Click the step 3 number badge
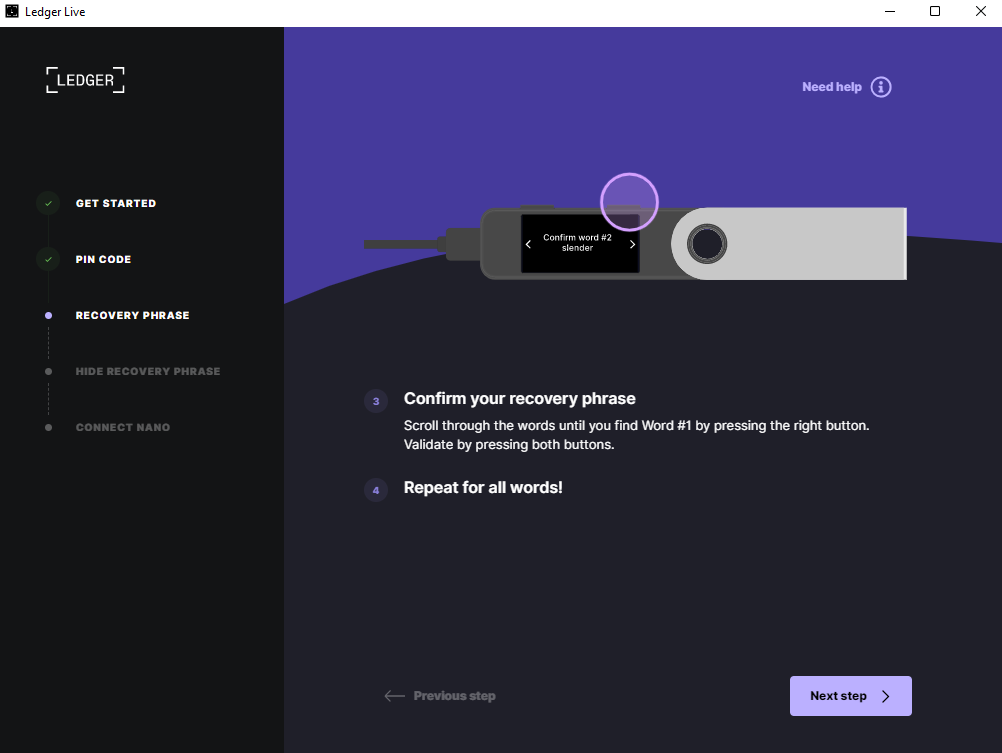This screenshot has width=1002, height=753. (x=376, y=401)
